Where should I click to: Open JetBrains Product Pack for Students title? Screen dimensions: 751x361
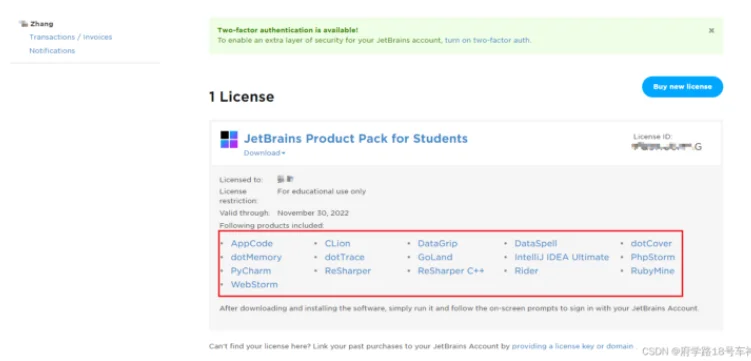tap(356, 138)
